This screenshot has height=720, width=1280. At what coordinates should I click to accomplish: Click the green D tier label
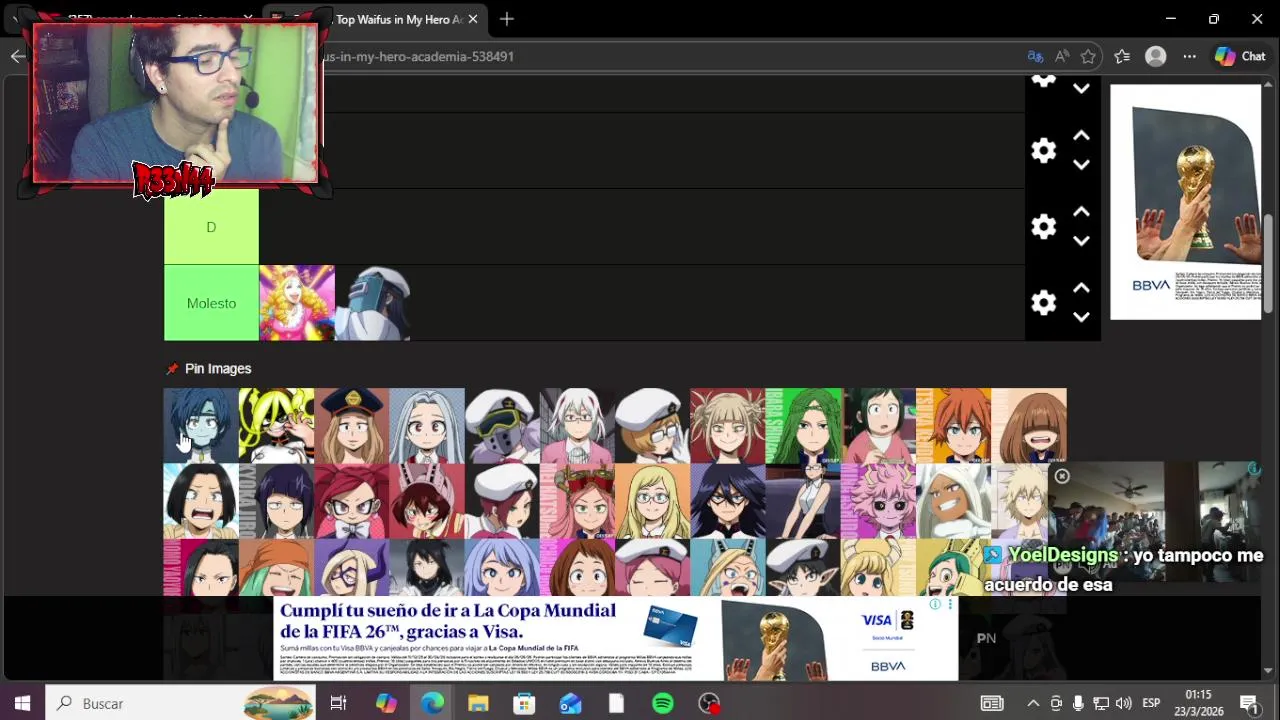coord(211,227)
